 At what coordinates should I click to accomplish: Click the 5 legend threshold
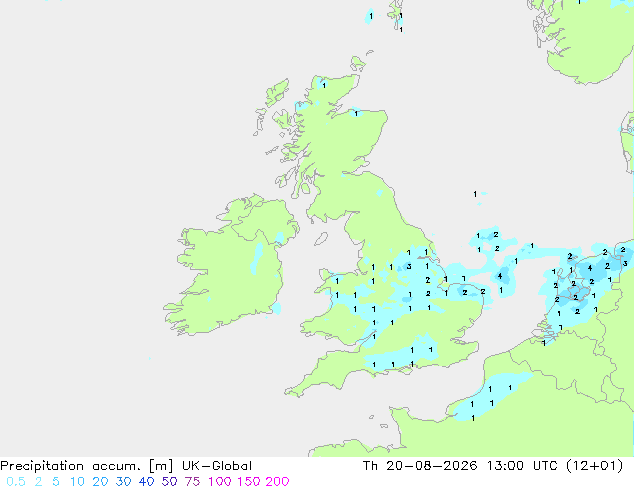56,482
